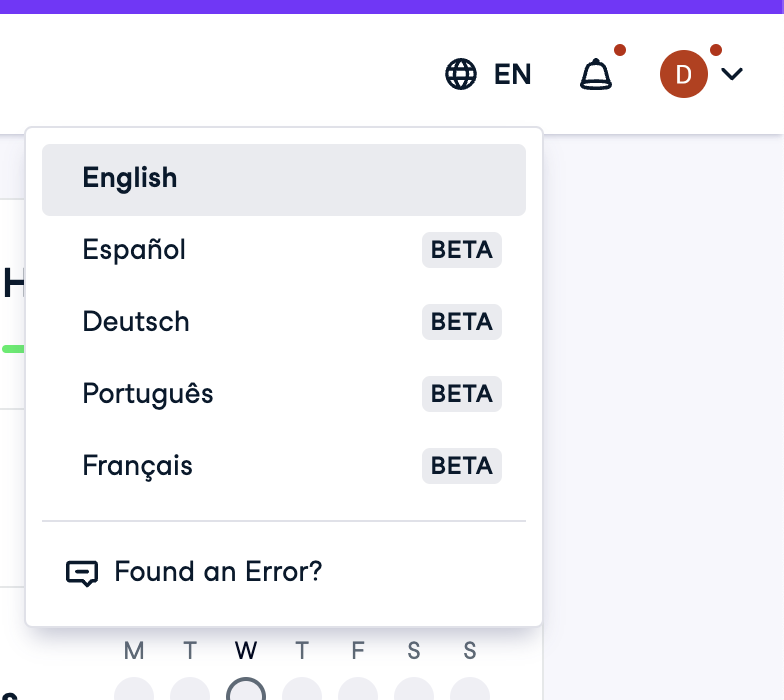The height and width of the screenshot is (700, 784).
Task: Choose Deutsch from the language list
Action: tap(136, 322)
